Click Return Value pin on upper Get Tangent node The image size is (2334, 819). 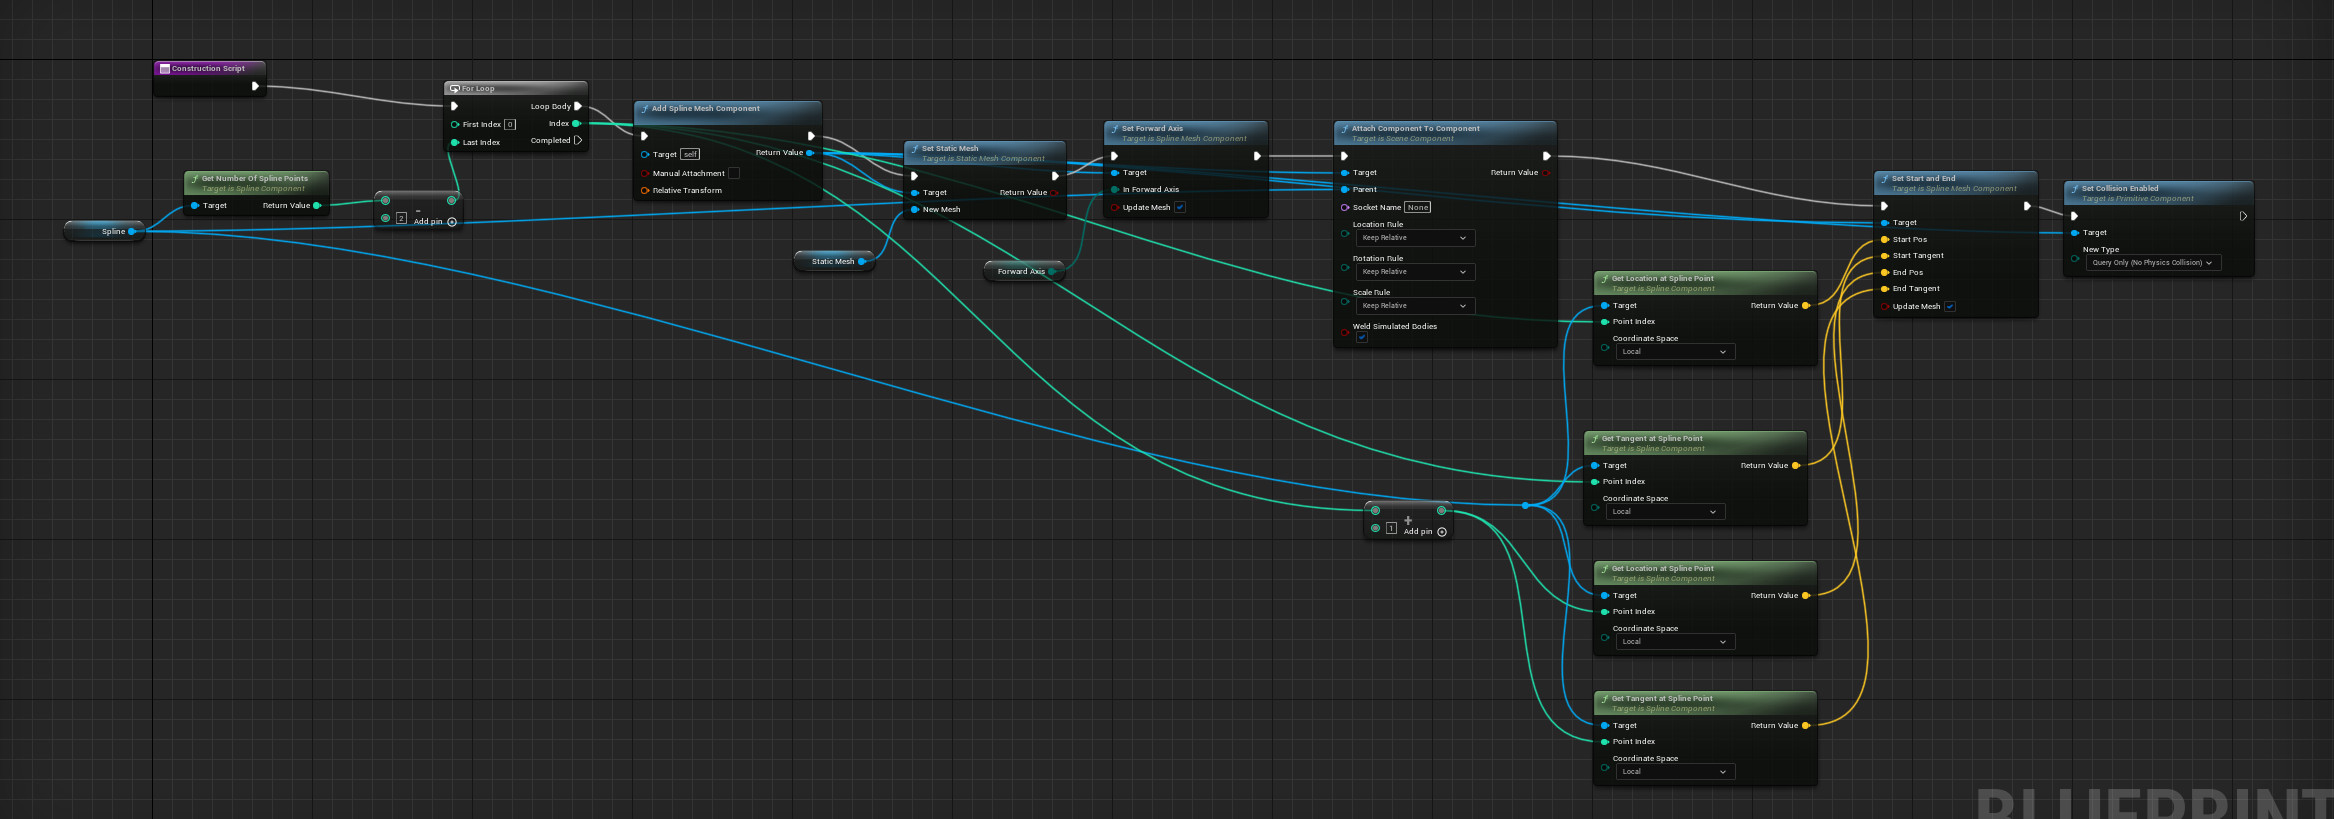1796,465
